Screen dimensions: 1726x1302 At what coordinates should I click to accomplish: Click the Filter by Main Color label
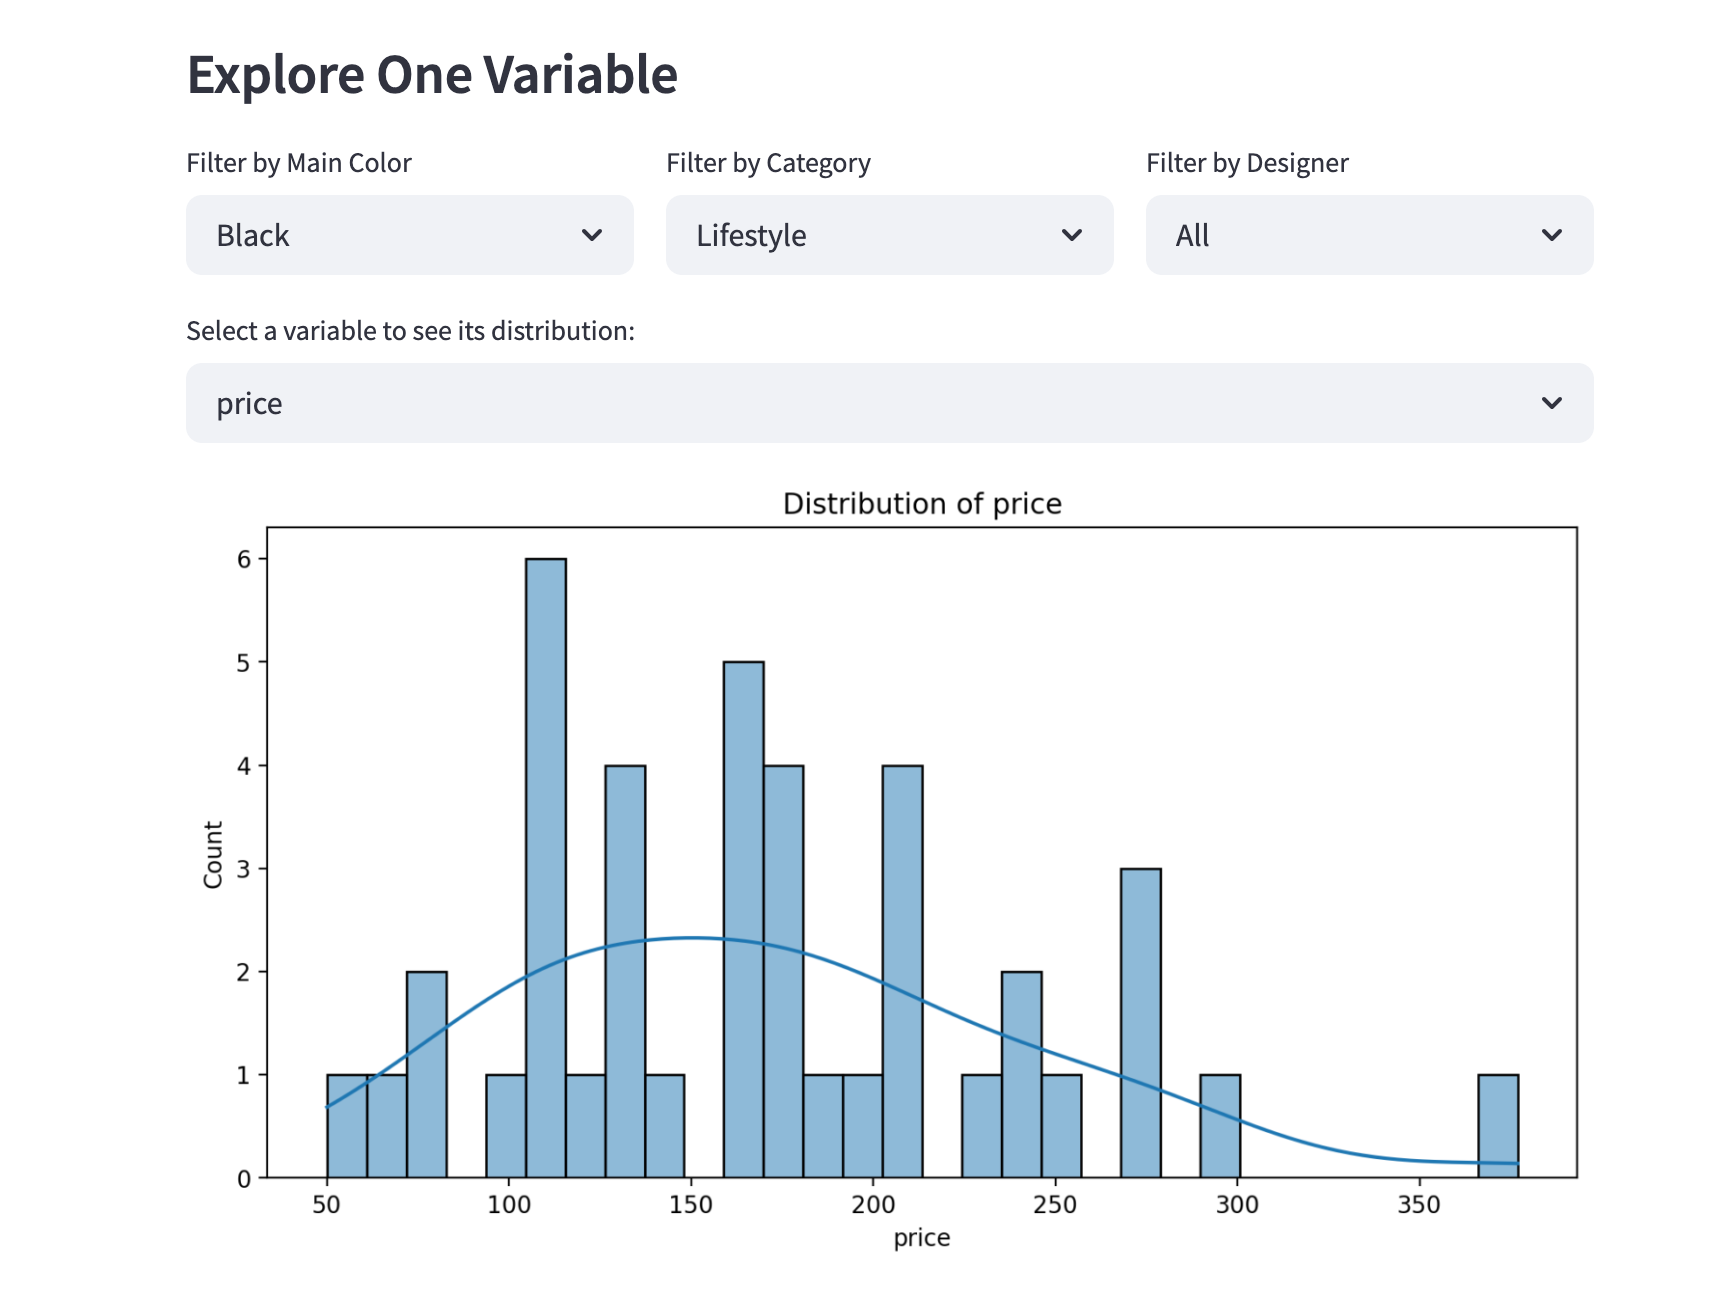pyautogui.click(x=298, y=162)
